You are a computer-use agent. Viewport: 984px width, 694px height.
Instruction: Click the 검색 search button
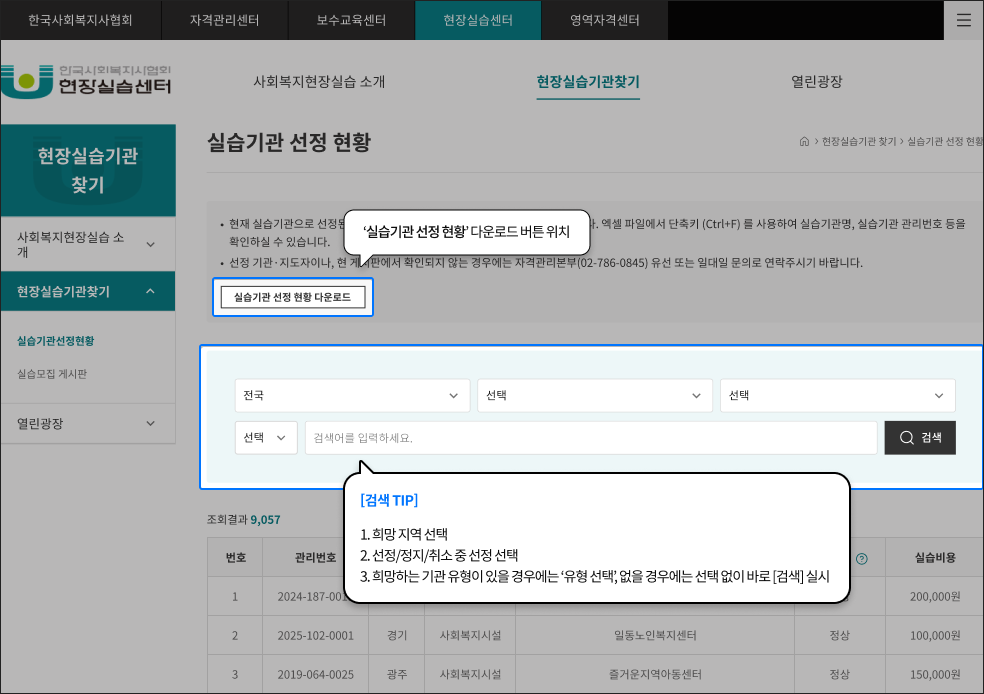click(919, 438)
